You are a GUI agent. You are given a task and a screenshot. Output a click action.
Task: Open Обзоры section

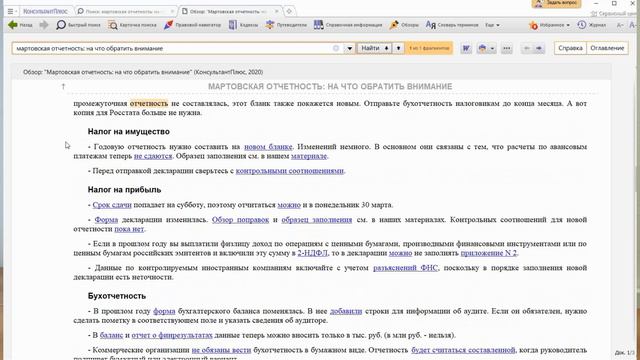pyautogui.click(x=404, y=25)
